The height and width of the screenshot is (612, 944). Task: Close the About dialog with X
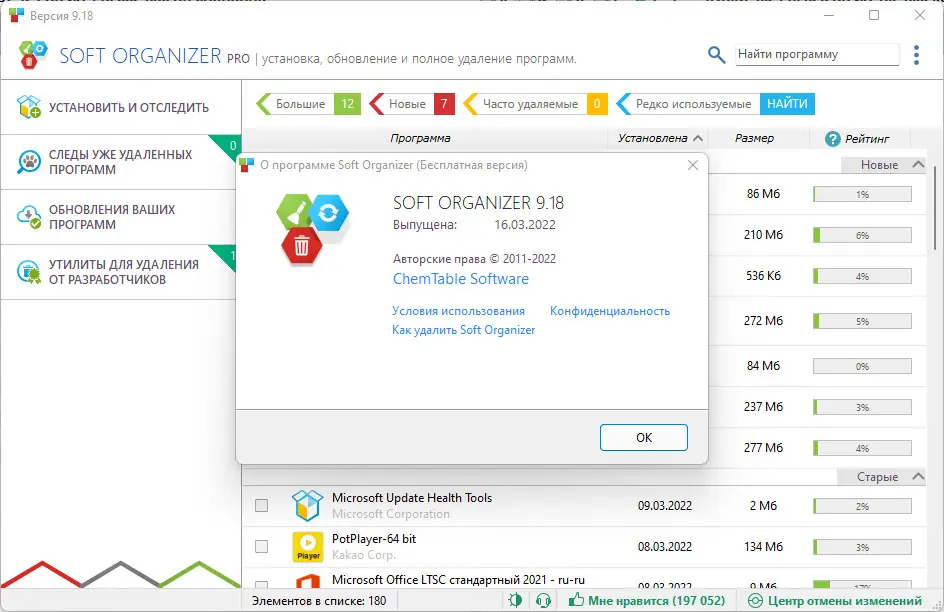click(x=693, y=165)
